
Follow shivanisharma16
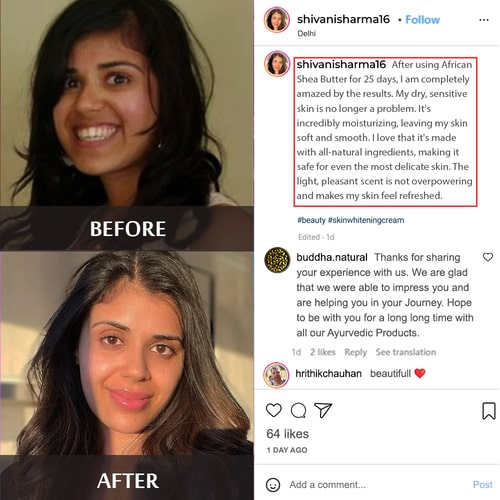click(x=422, y=20)
